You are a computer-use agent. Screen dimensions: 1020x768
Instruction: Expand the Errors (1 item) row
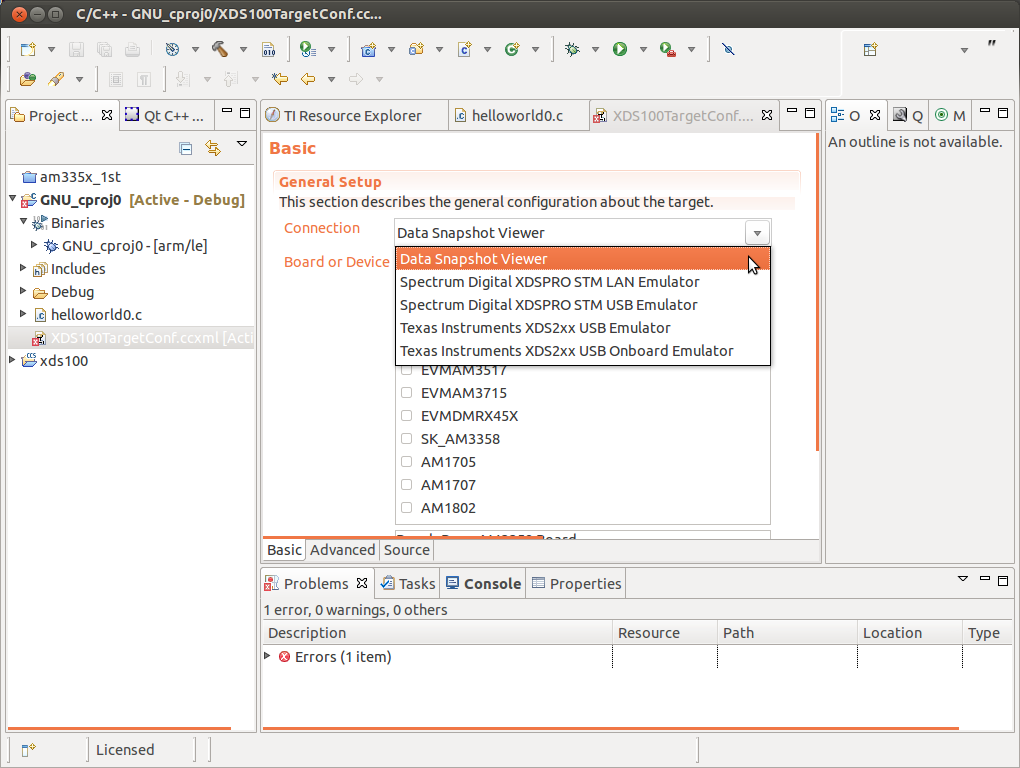point(267,656)
